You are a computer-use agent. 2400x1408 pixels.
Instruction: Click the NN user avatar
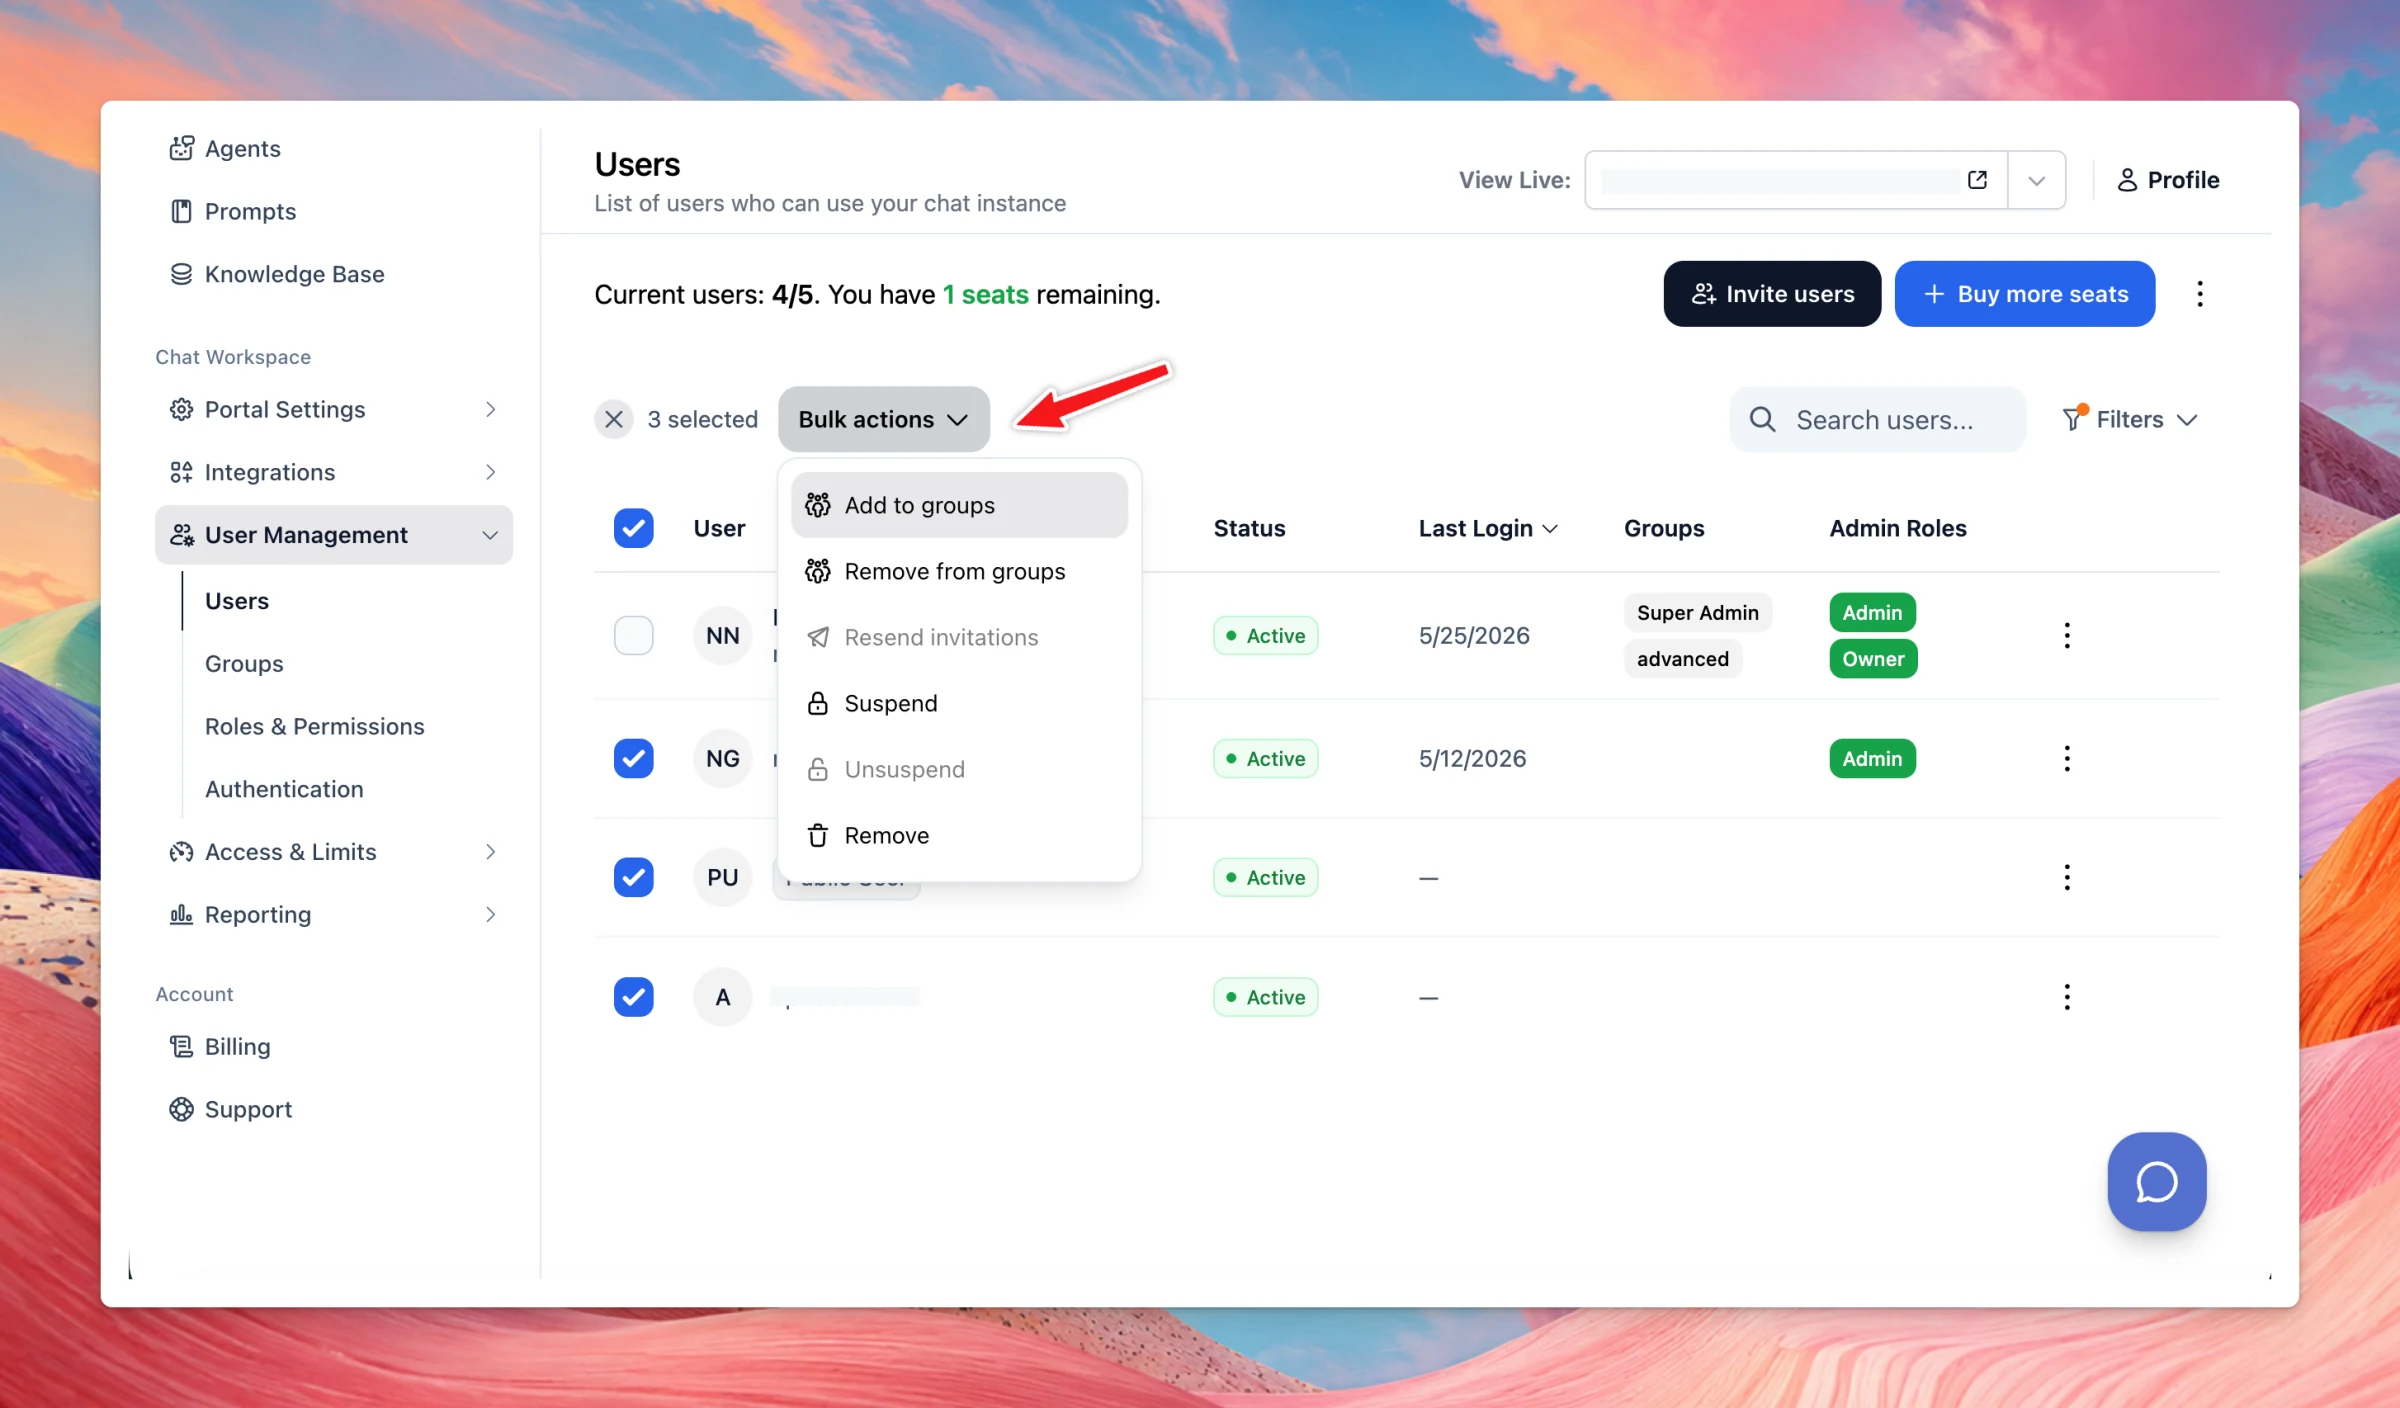pos(723,636)
